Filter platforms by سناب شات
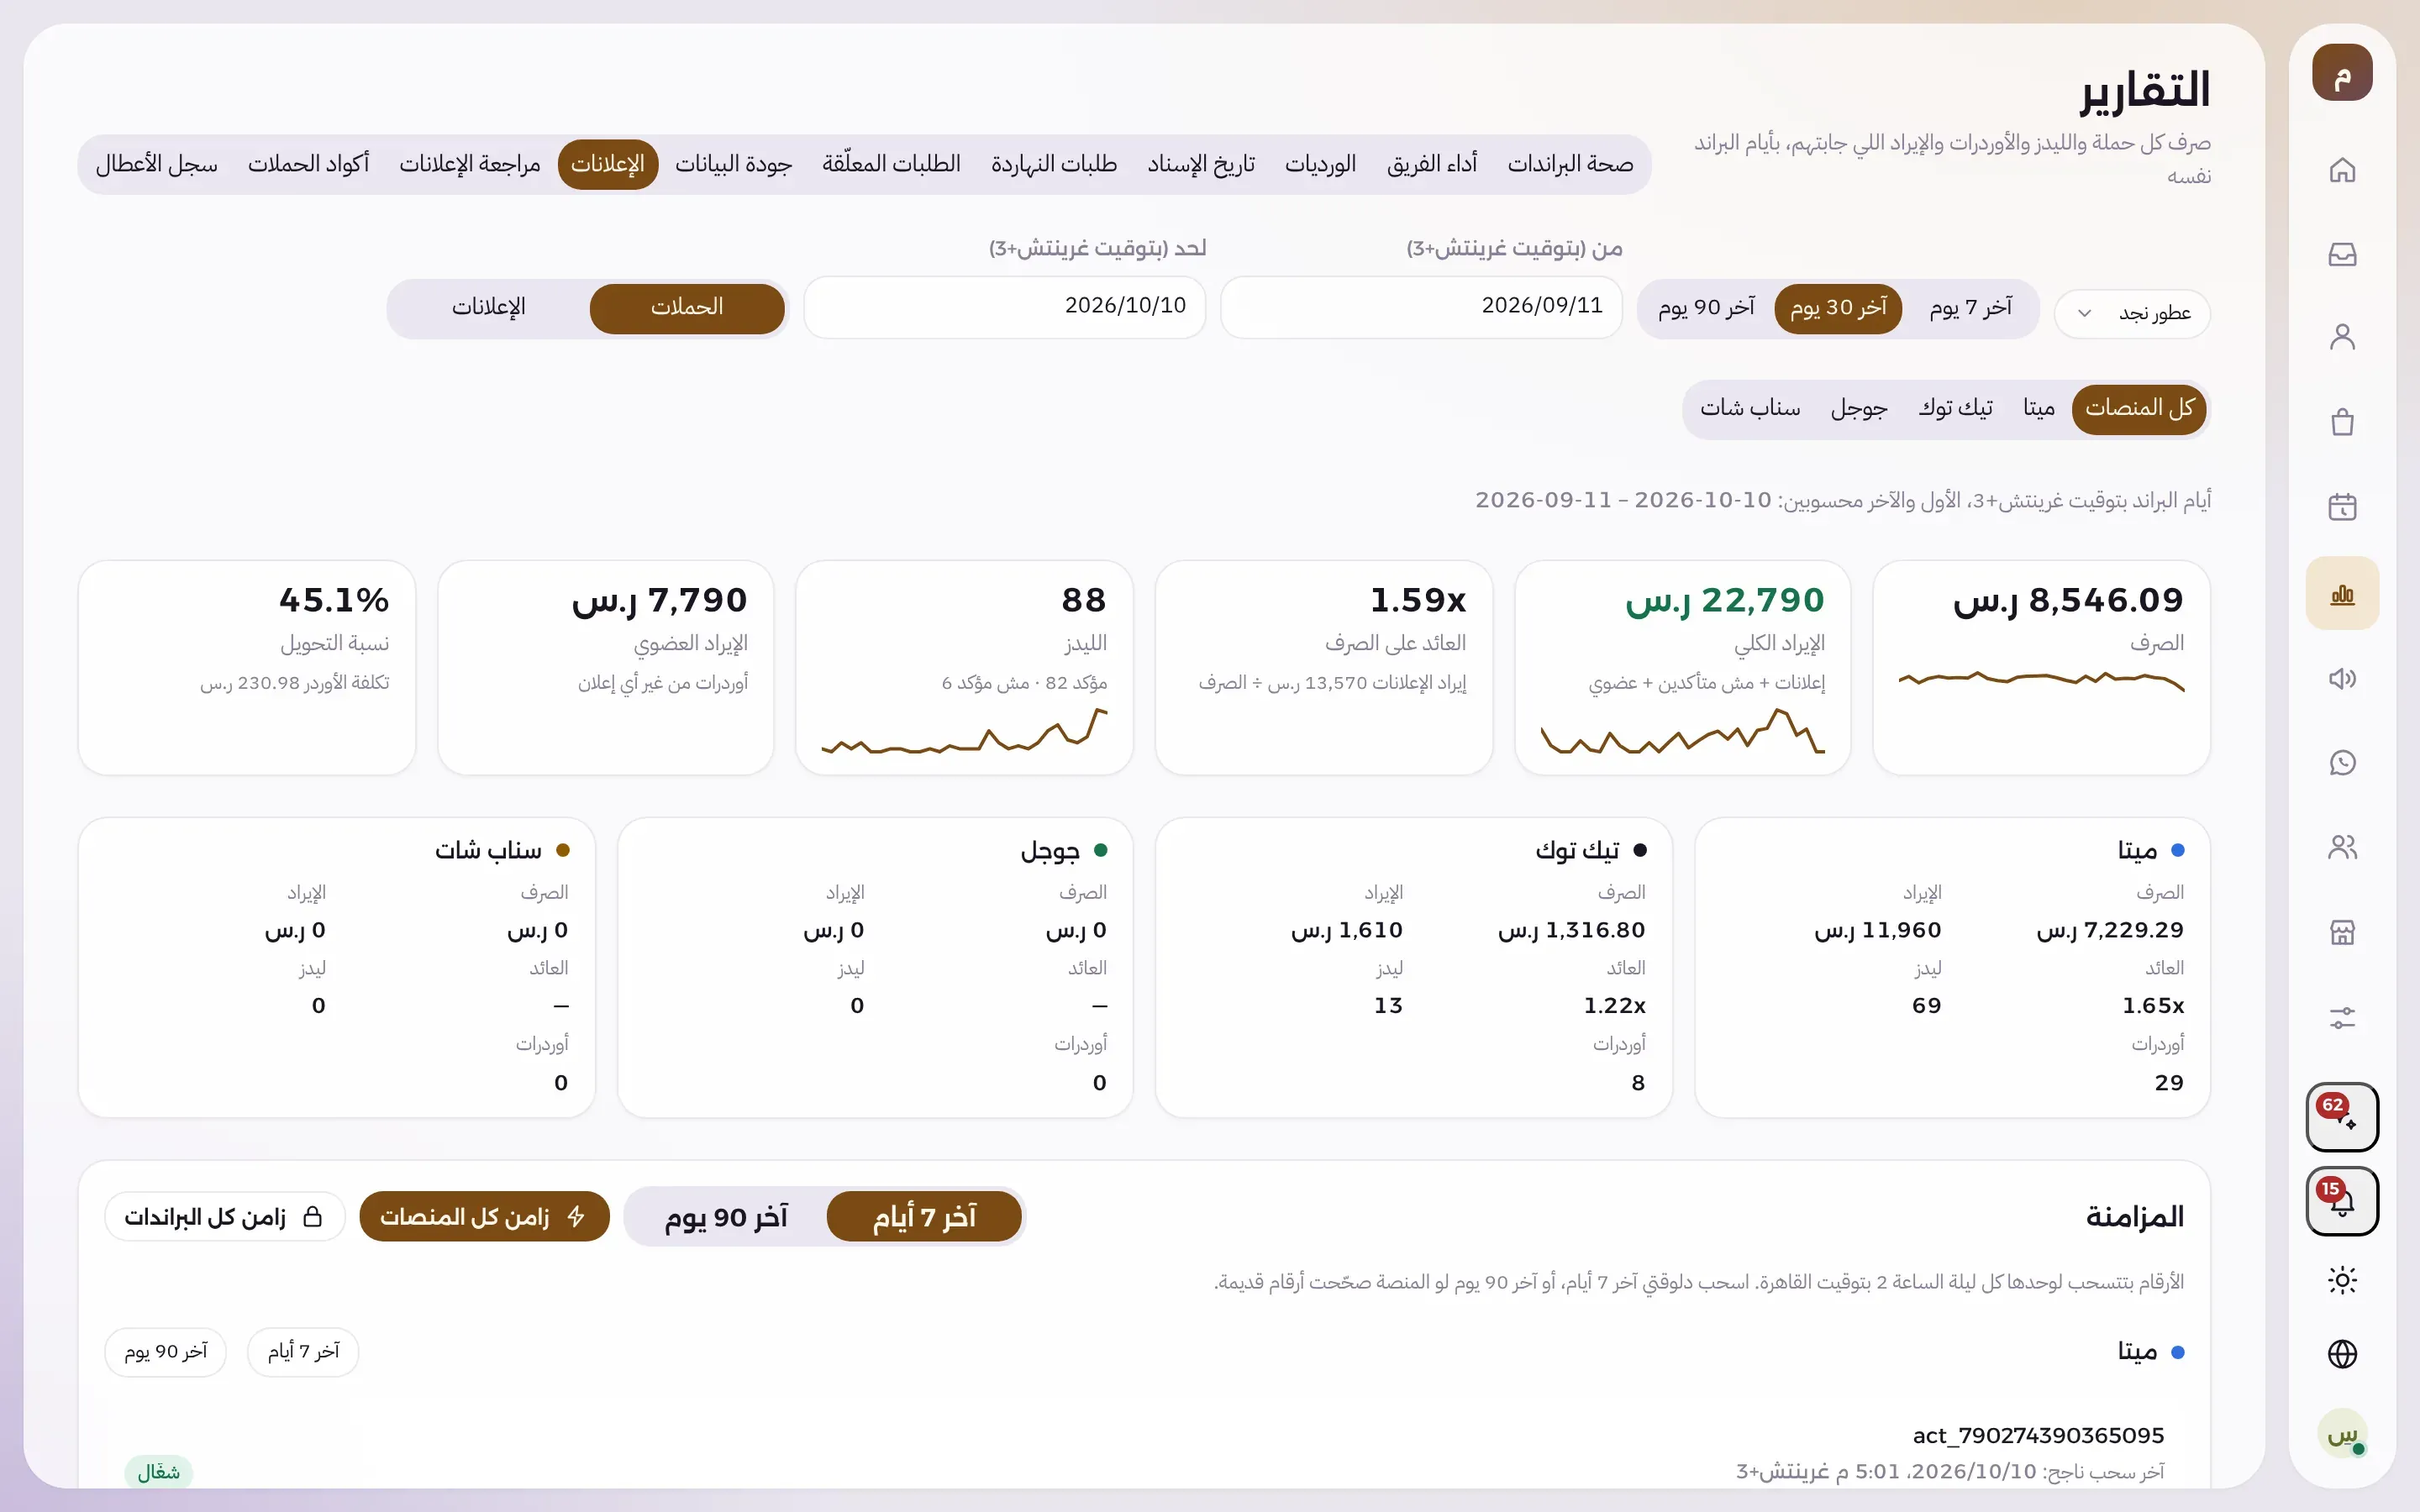 (1750, 409)
